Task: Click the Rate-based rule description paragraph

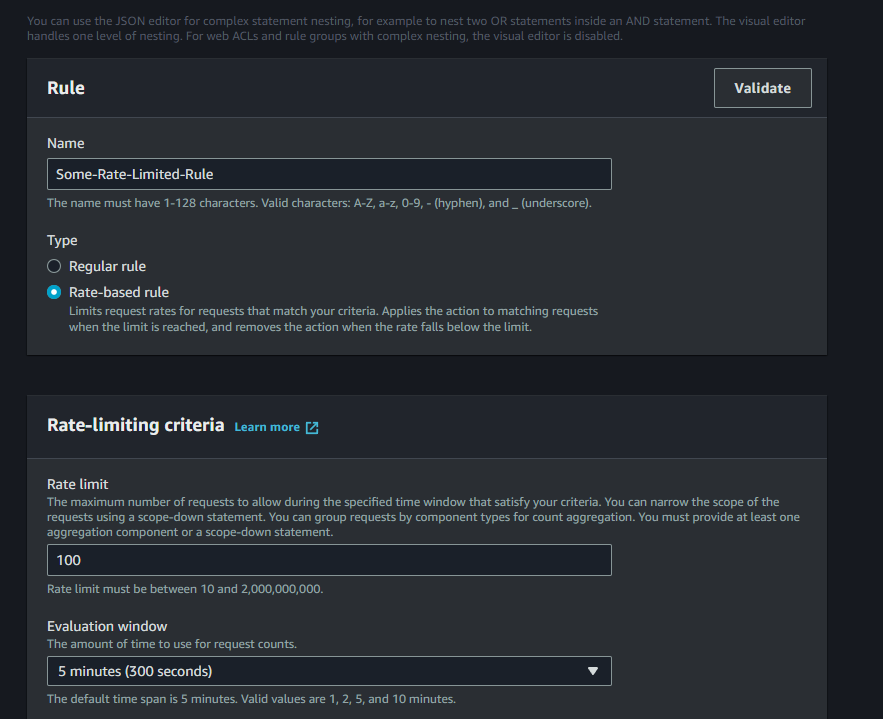Action: [333, 319]
